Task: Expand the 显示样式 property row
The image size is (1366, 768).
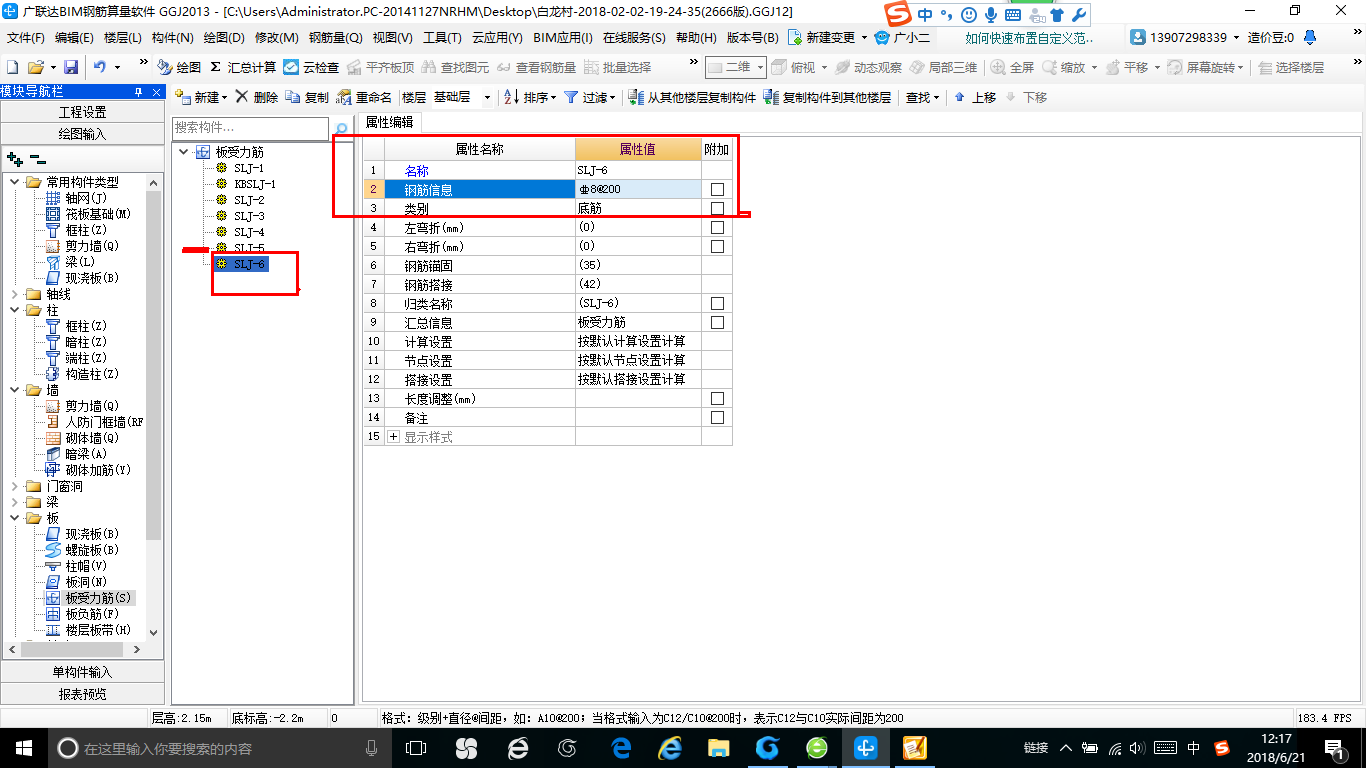Action: pyautogui.click(x=393, y=437)
